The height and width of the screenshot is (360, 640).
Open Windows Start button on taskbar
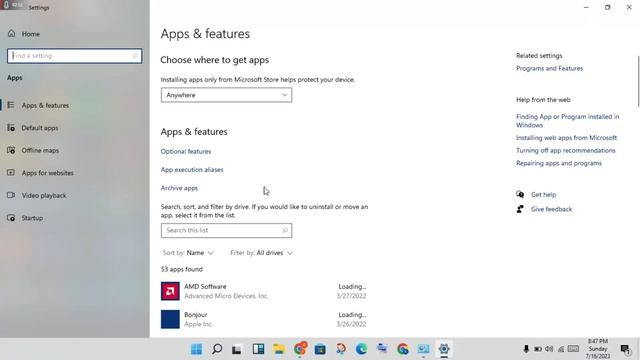coord(196,349)
